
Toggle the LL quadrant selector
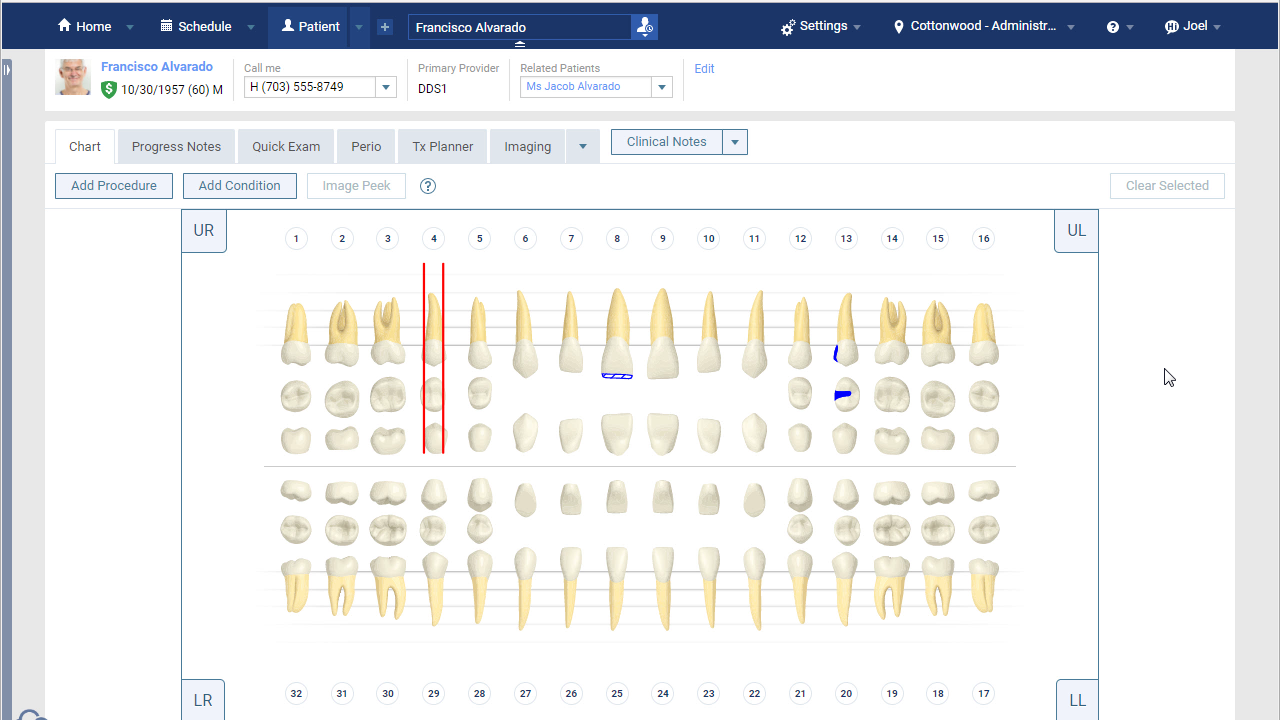1077,700
